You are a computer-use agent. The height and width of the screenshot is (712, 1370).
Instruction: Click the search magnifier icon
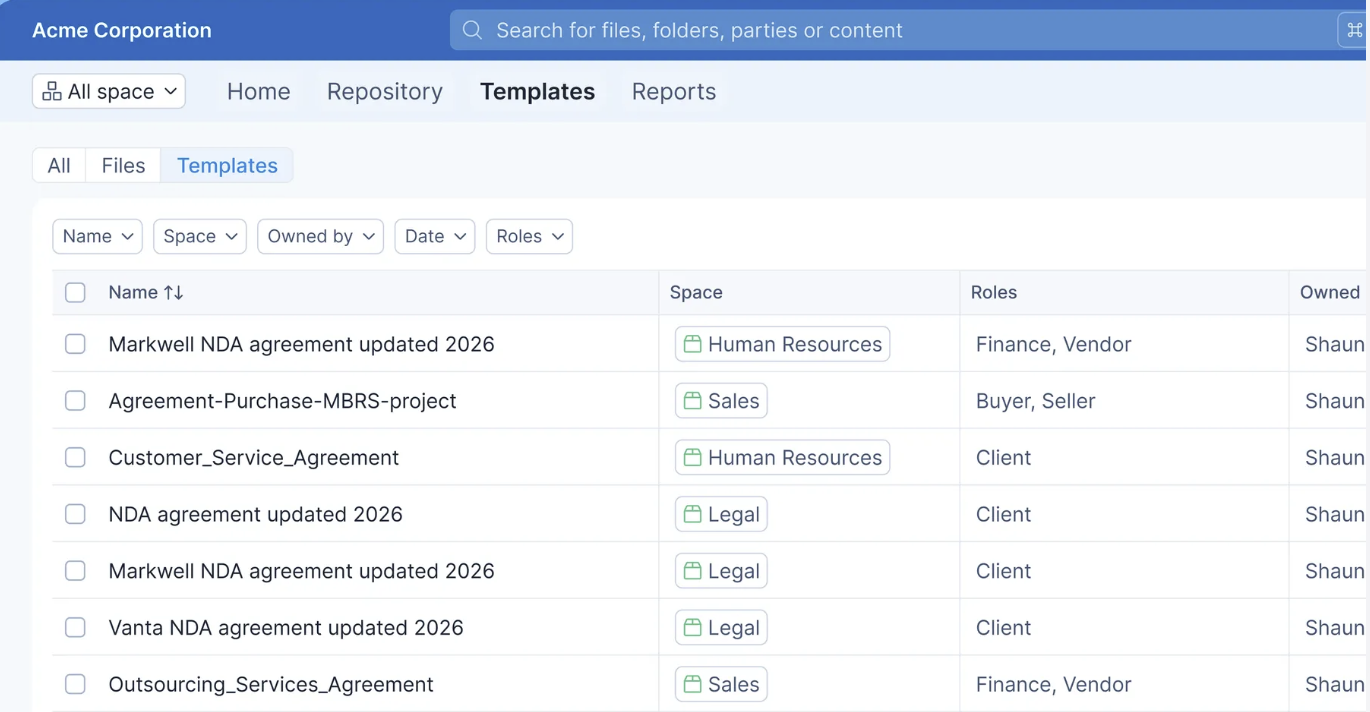472,30
